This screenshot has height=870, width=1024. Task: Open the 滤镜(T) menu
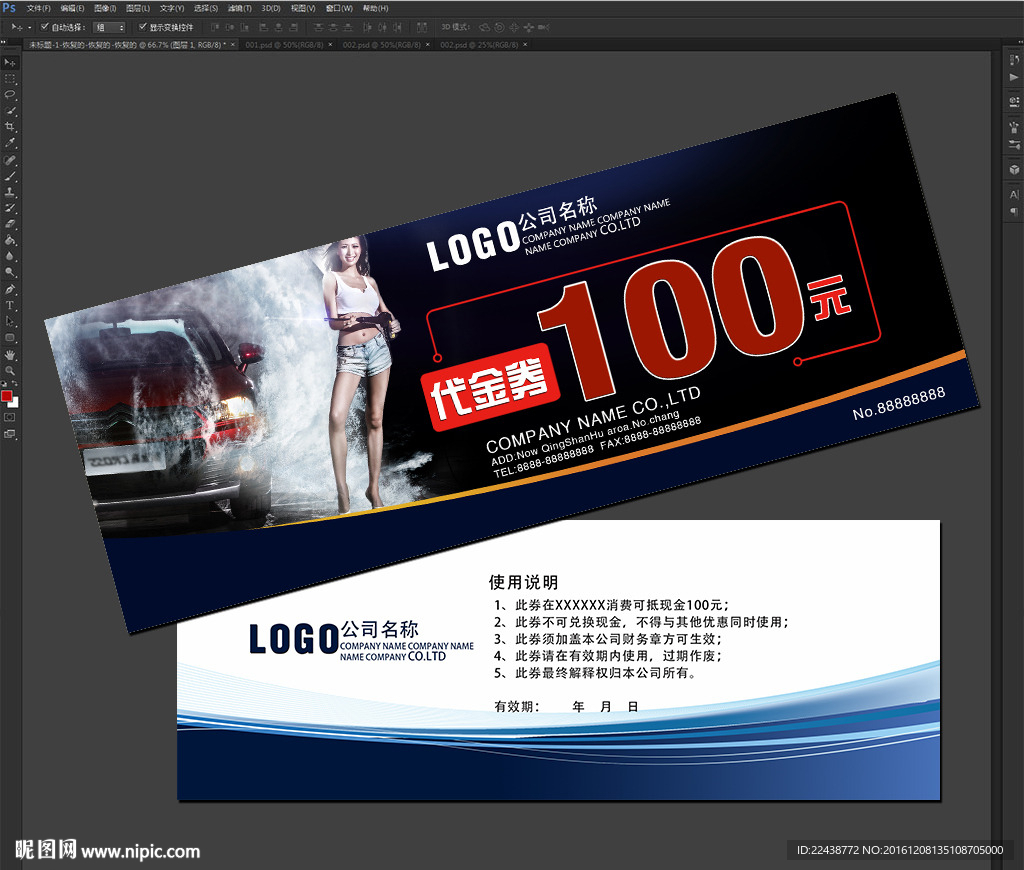pos(240,8)
